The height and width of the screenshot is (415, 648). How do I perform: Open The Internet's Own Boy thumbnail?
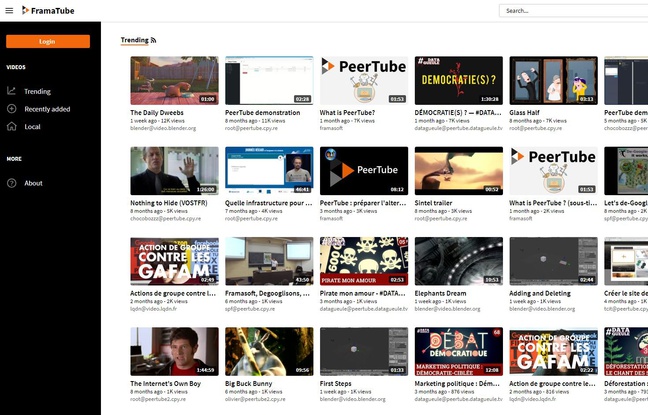(x=174, y=351)
